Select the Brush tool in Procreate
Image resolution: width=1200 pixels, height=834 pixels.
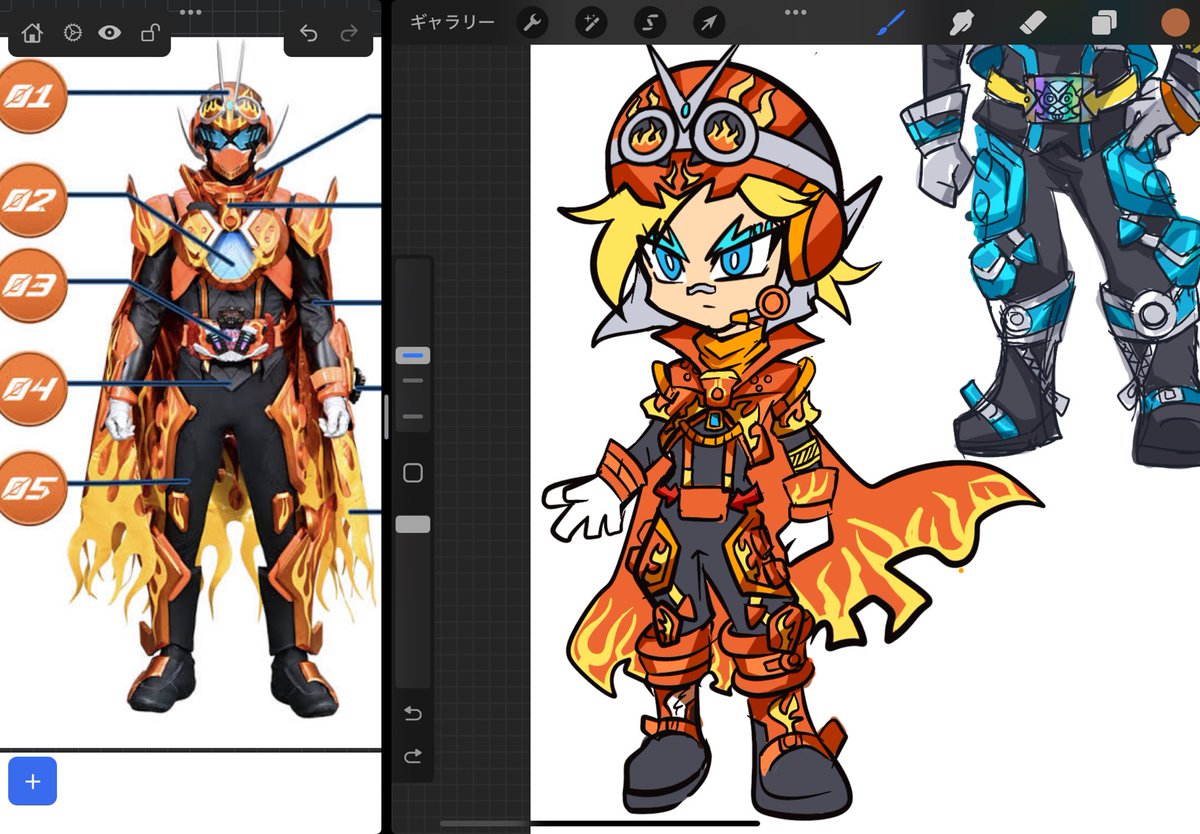pyautogui.click(x=890, y=23)
